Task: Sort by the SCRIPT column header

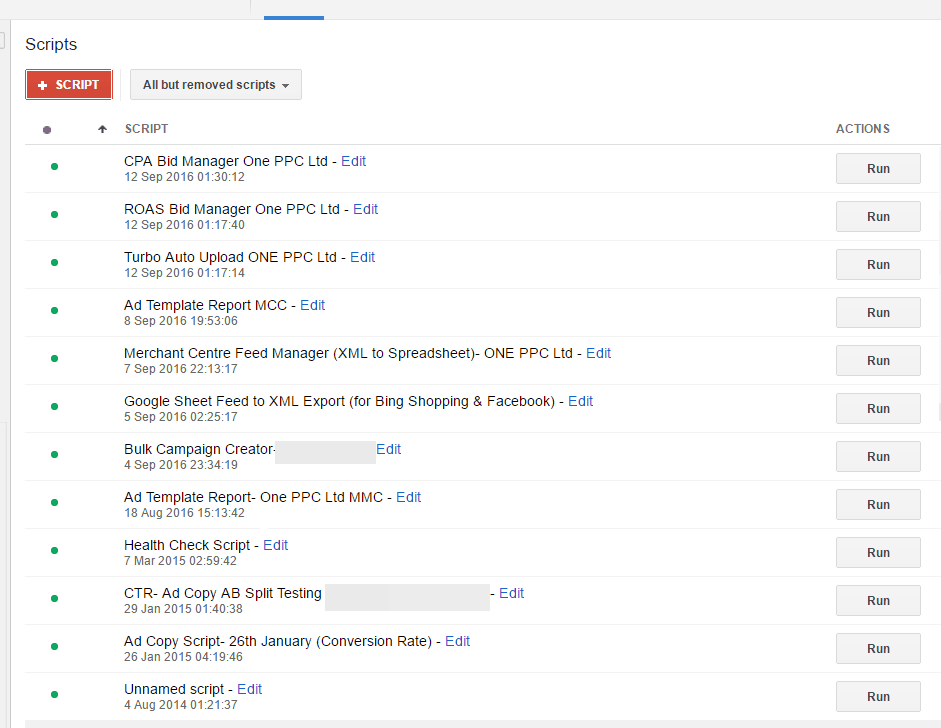Action: point(146,129)
